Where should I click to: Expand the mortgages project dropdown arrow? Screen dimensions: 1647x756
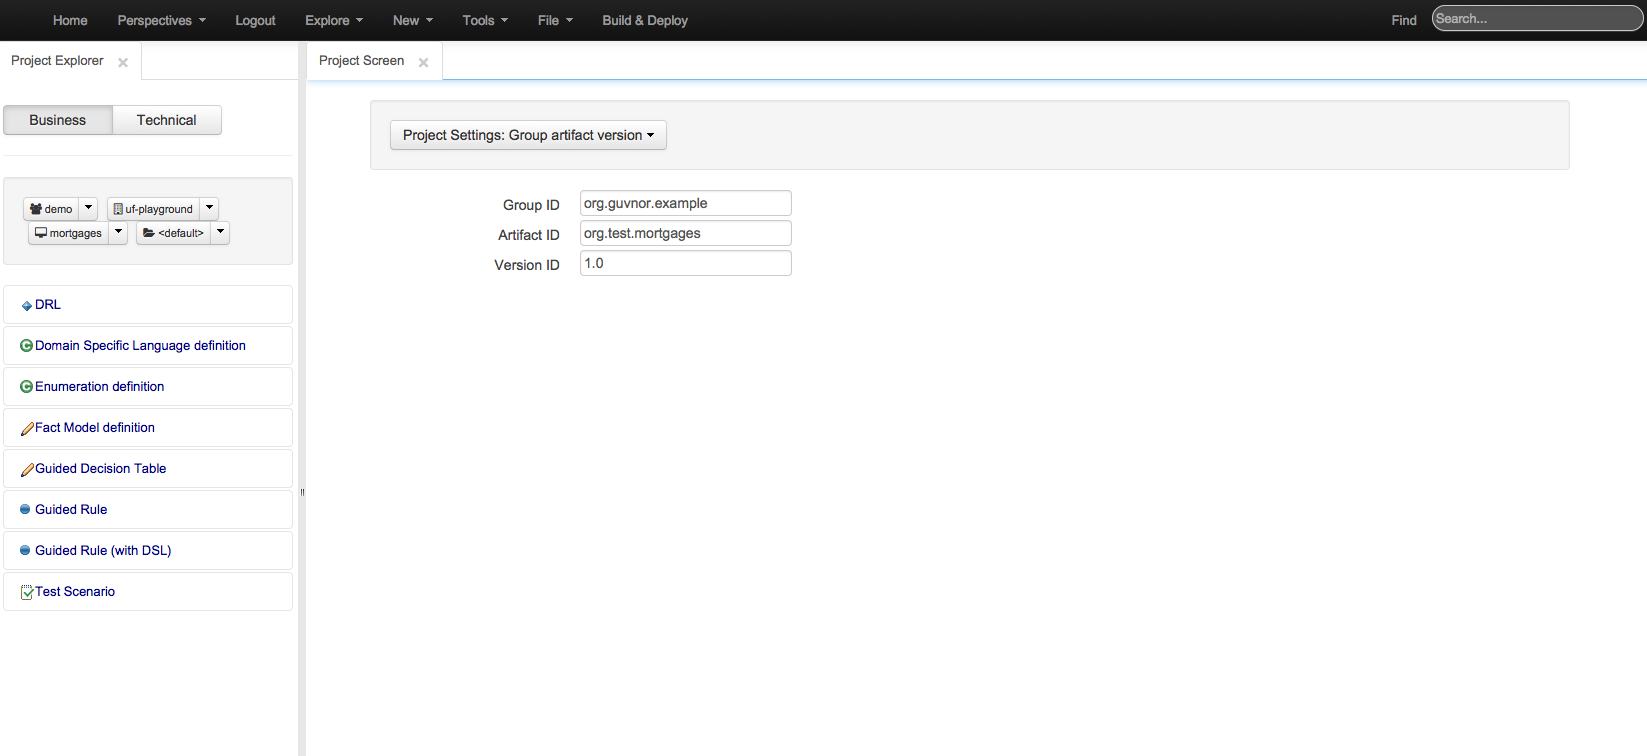(x=118, y=232)
